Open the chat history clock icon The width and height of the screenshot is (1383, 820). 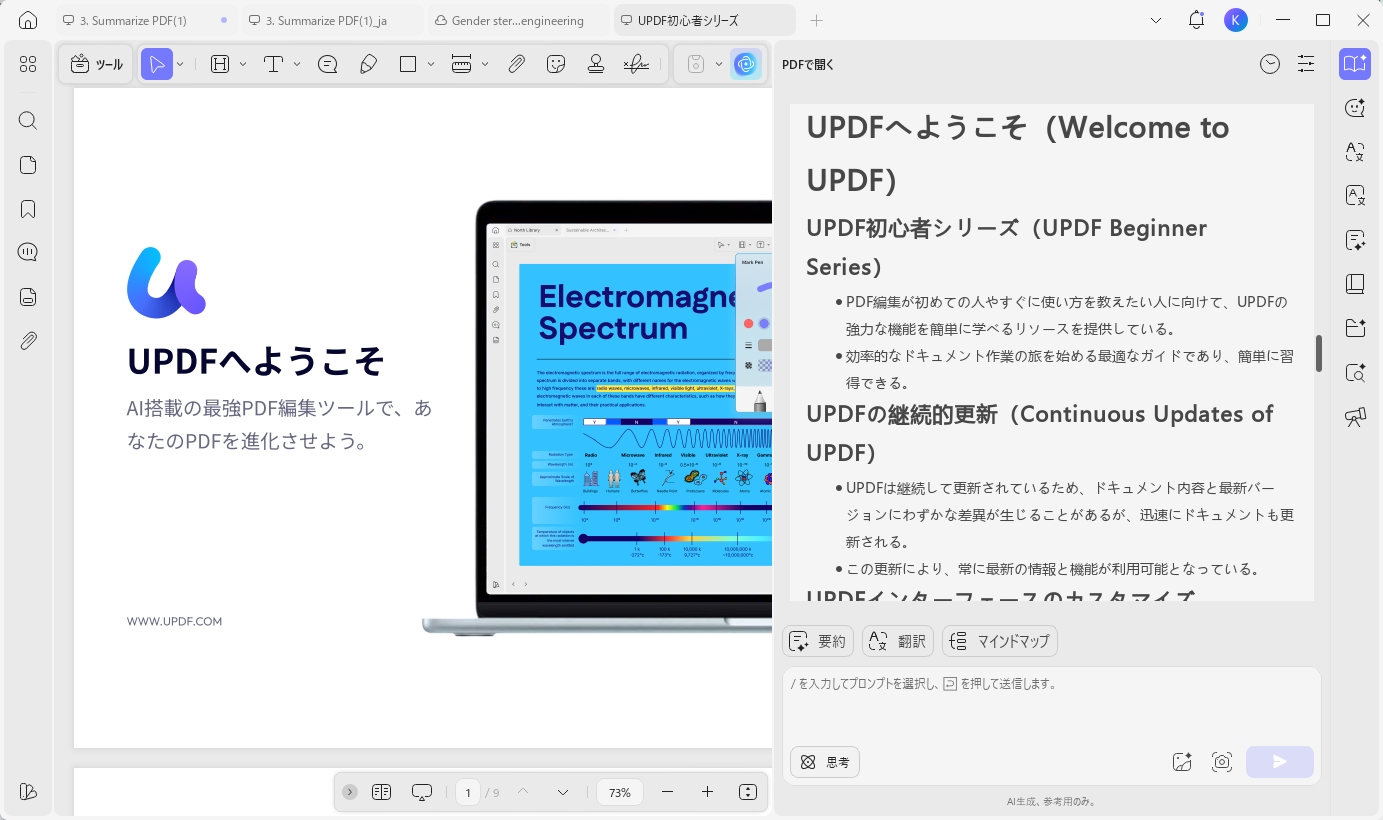coord(1270,64)
